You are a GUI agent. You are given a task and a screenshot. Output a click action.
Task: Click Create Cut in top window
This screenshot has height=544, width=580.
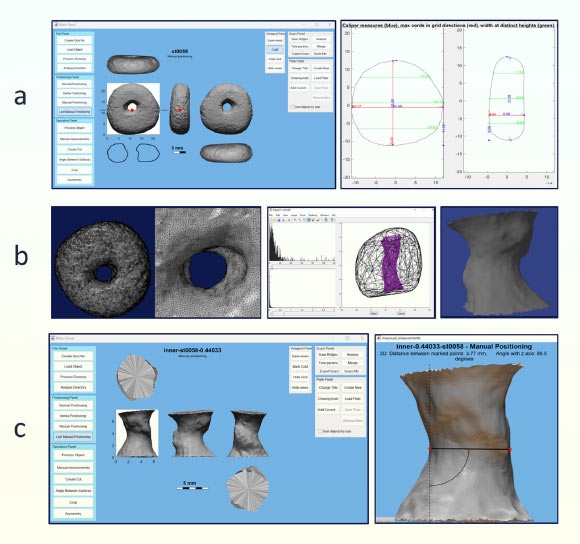point(74,149)
